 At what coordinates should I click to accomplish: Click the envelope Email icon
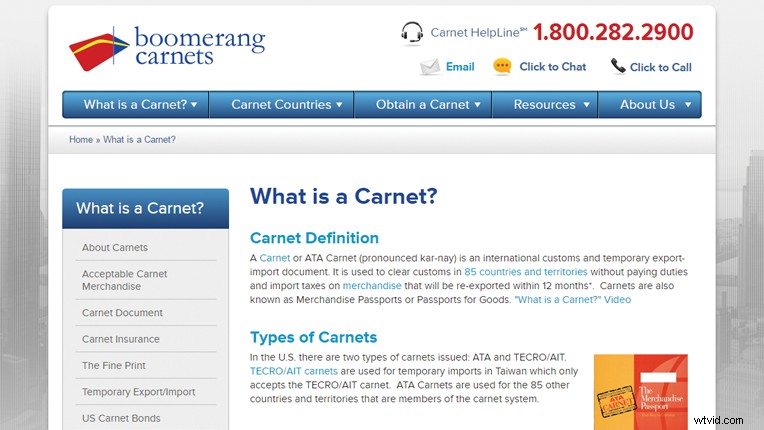430,67
